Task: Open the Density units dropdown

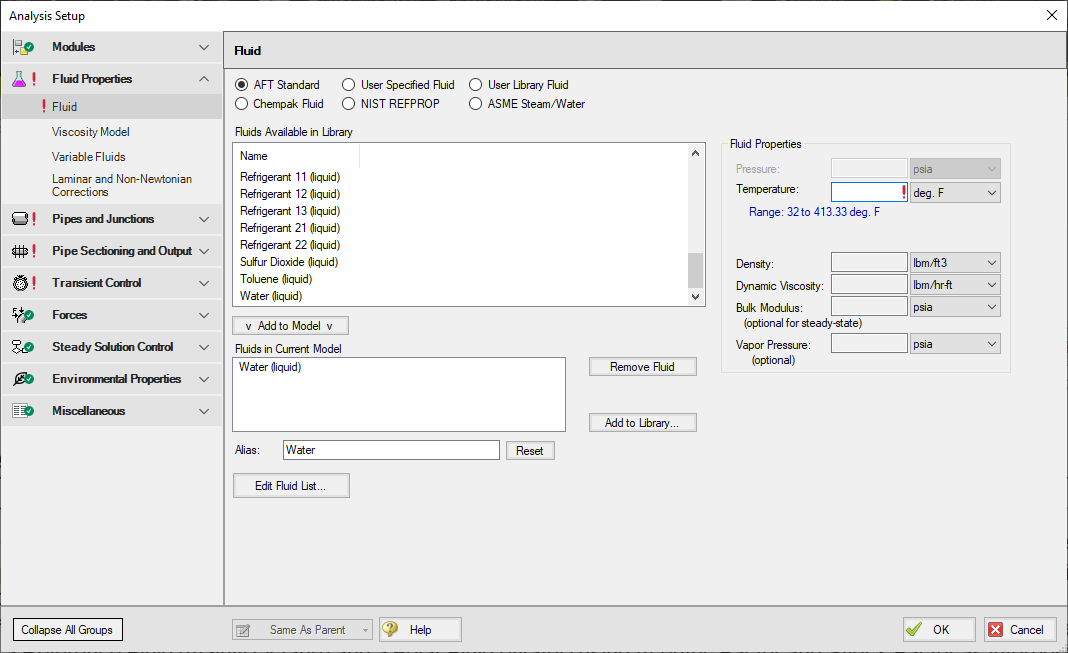Action: coord(955,263)
